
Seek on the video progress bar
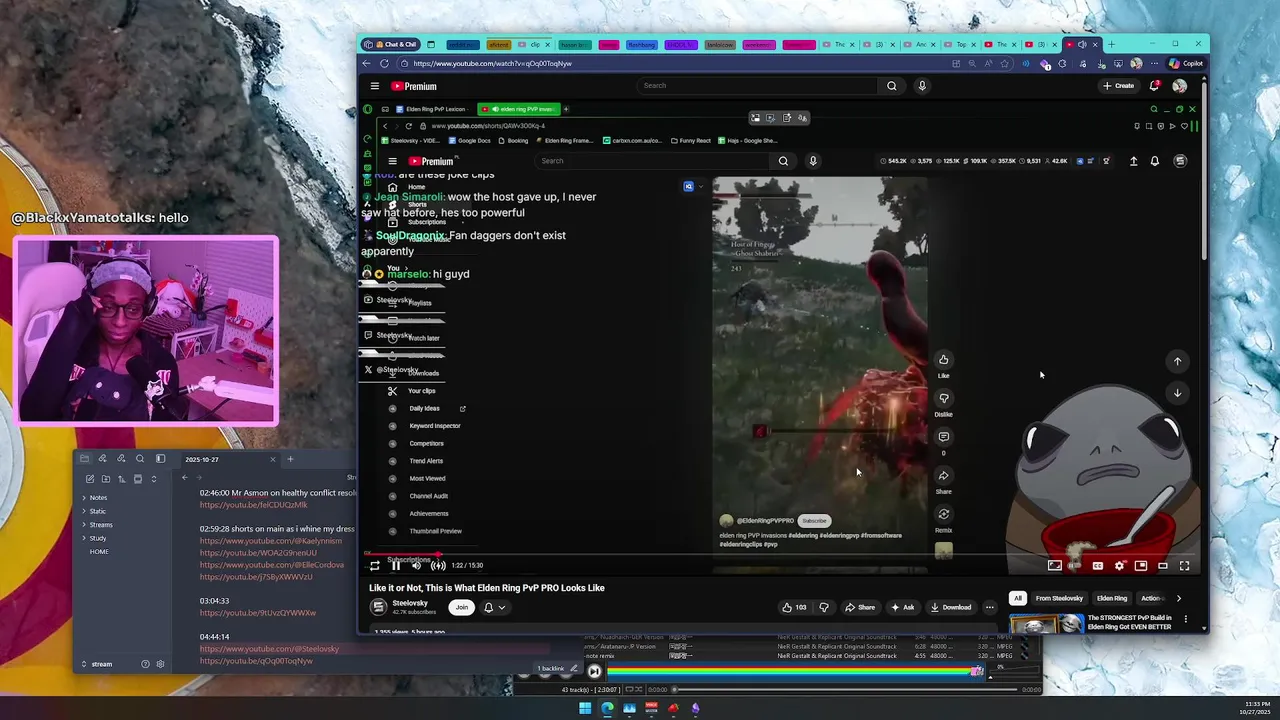(x=782, y=554)
